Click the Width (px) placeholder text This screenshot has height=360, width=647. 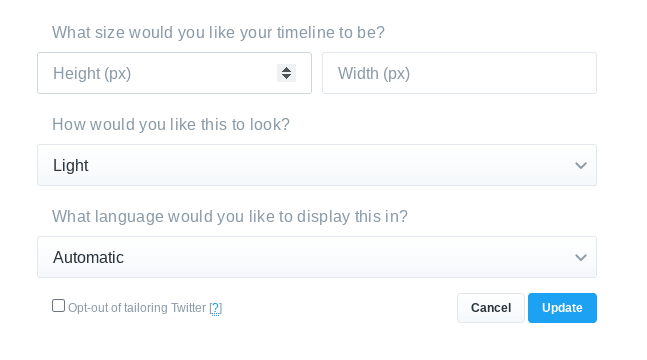tap(374, 73)
